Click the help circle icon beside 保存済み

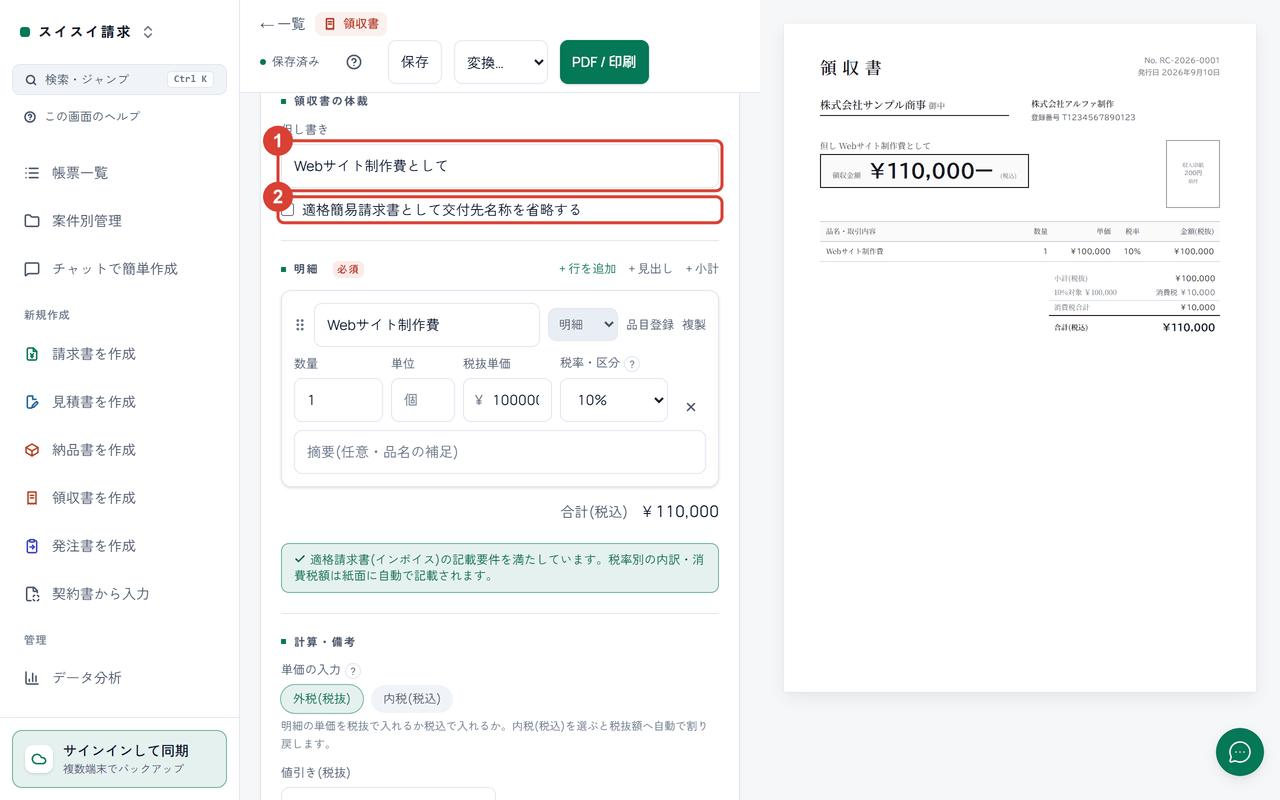click(354, 62)
